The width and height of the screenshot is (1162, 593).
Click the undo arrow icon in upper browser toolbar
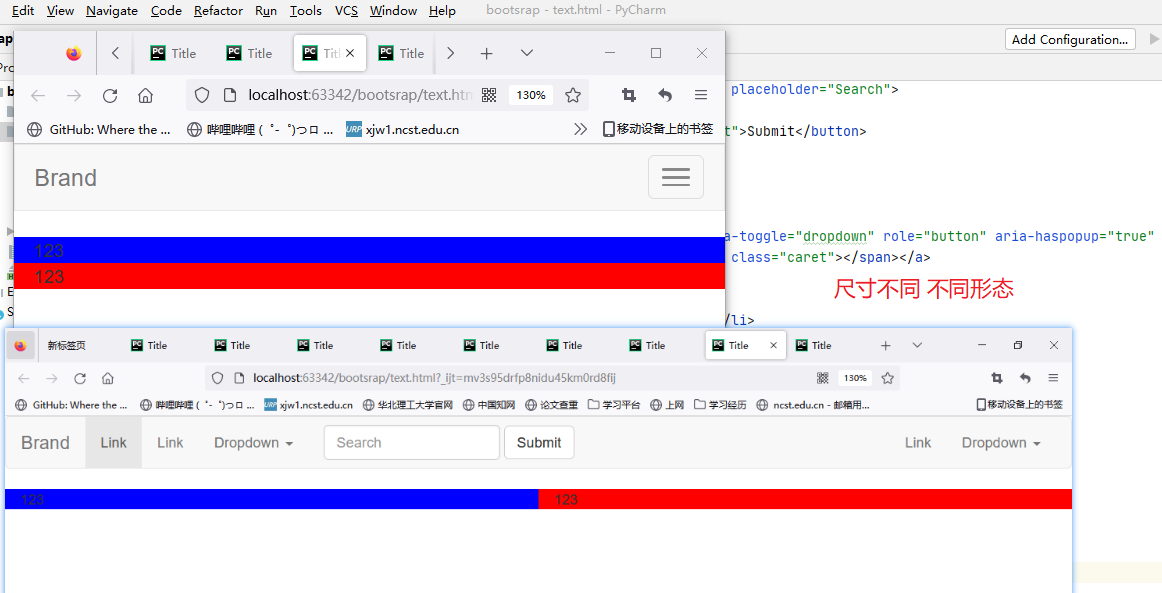(x=665, y=95)
